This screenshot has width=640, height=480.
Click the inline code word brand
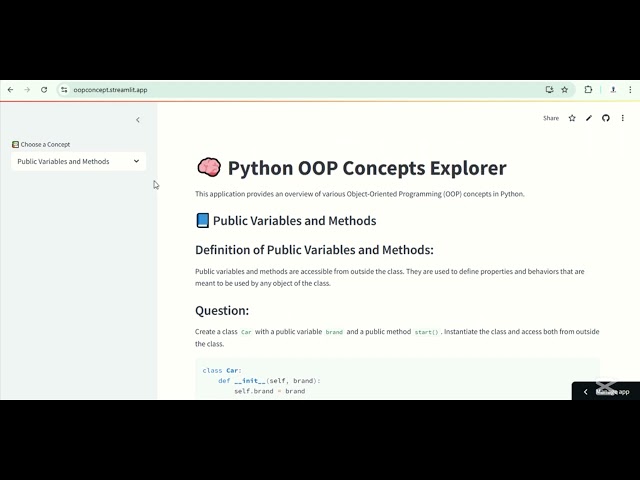tap(334, 332)
